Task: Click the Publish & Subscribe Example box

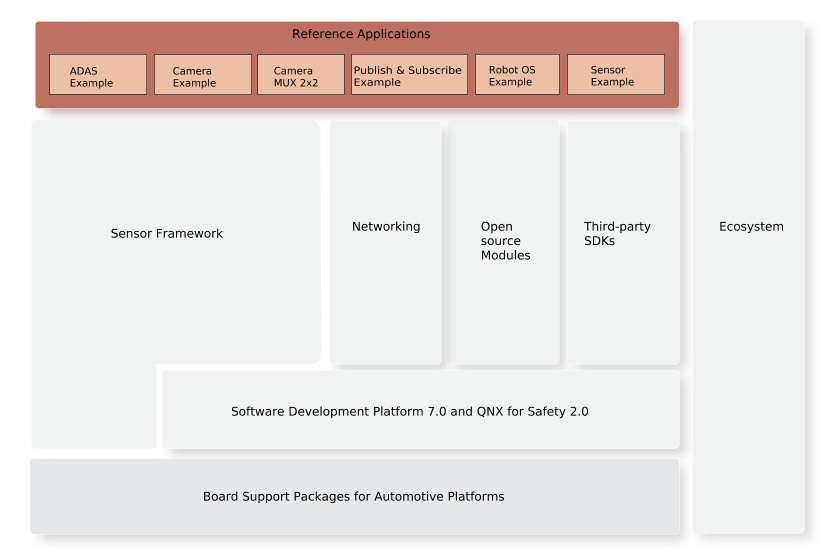Action: coord(409,75)
